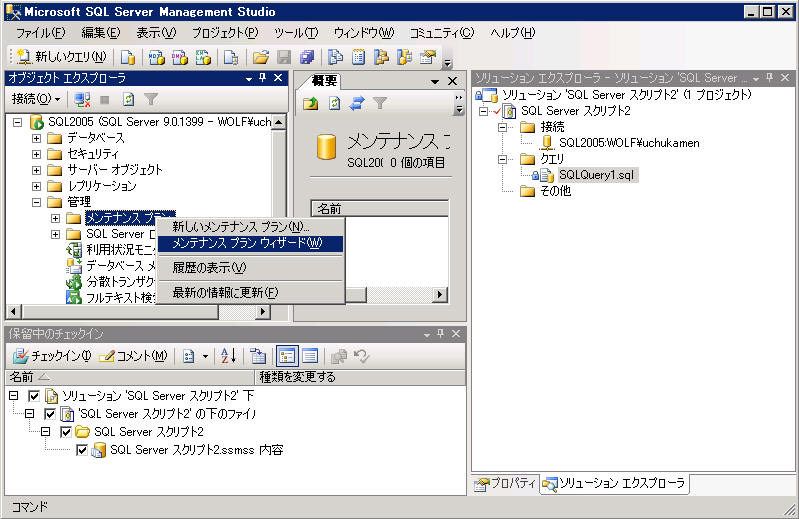Click the XMLA query icon in toolbar
Screen dimensions: 799x519
pos(203,57)
